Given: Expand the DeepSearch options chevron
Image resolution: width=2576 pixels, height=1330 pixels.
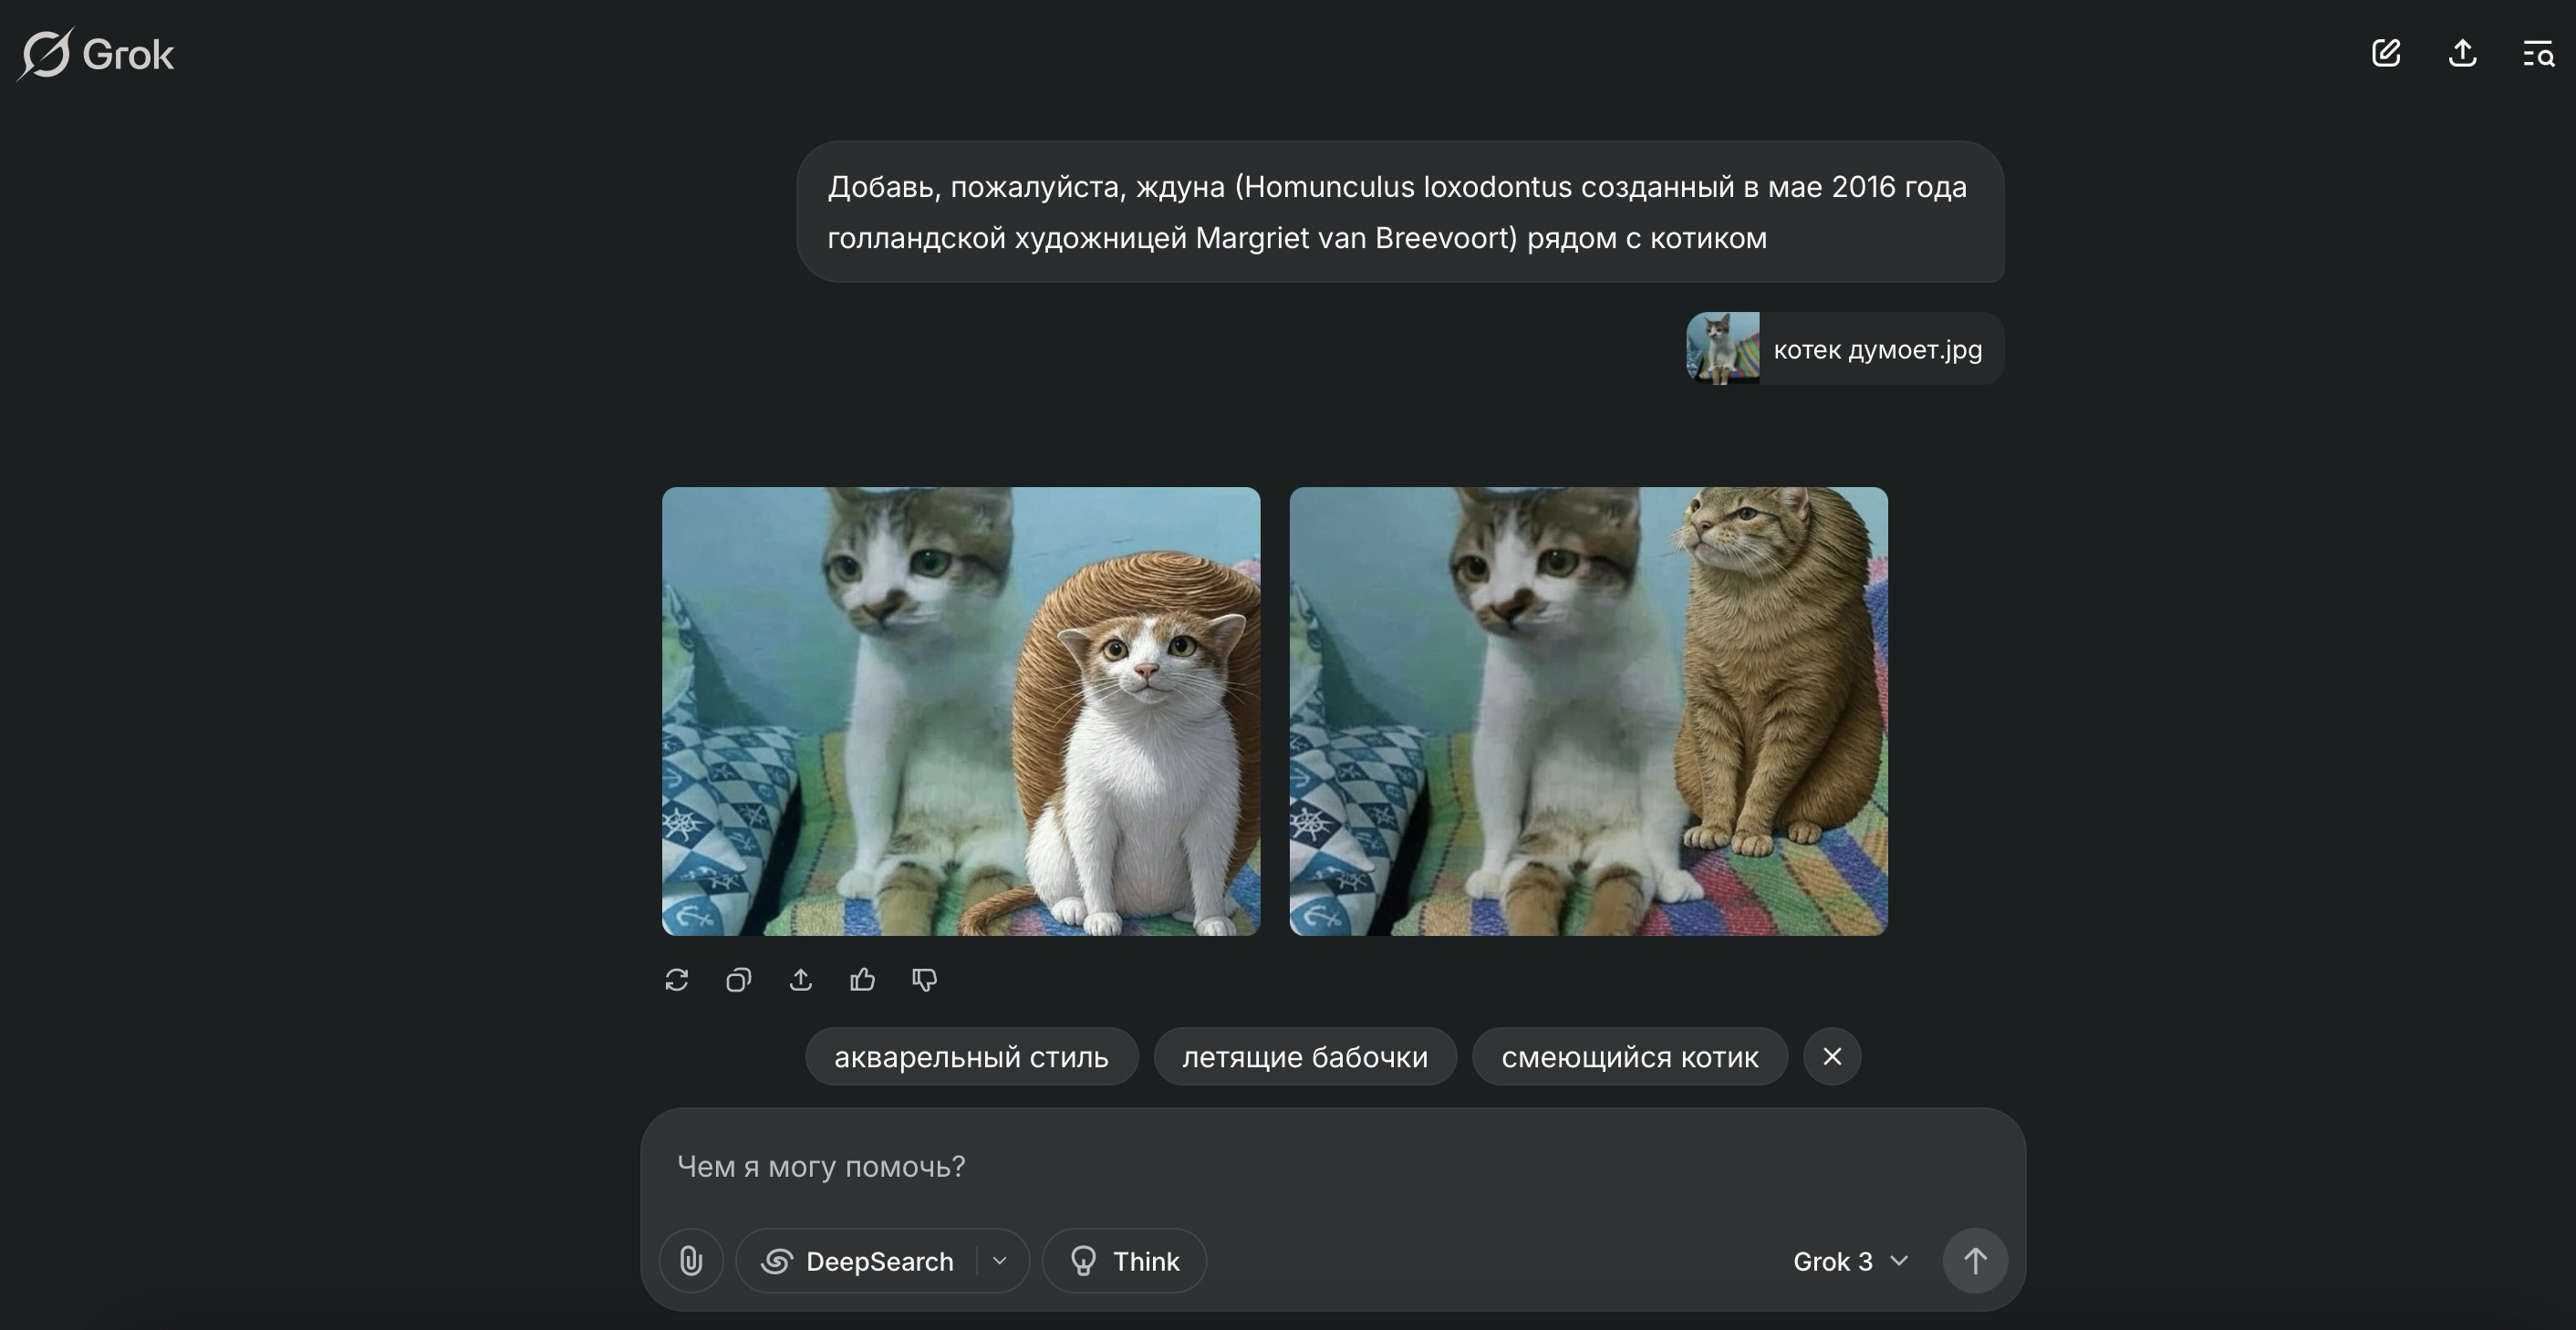Looking at the screenshot, I should [1000, 1261].
